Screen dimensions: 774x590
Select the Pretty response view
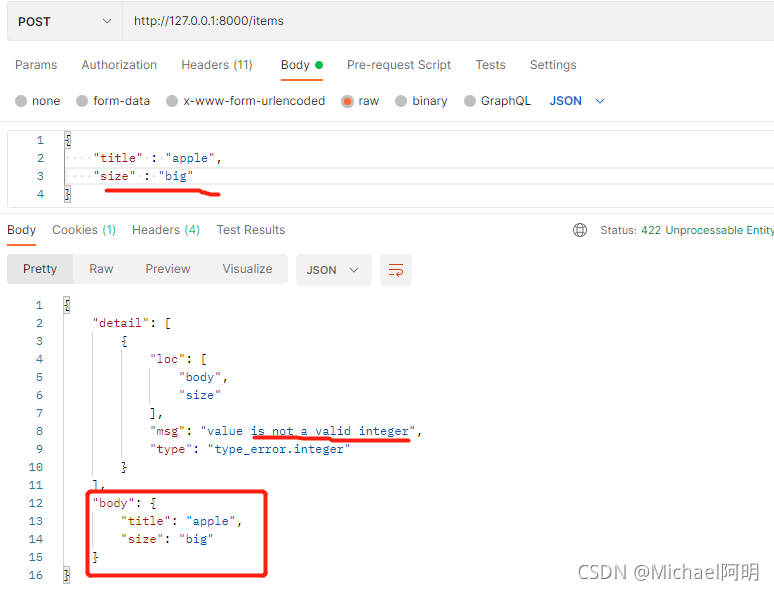(40, 269)
